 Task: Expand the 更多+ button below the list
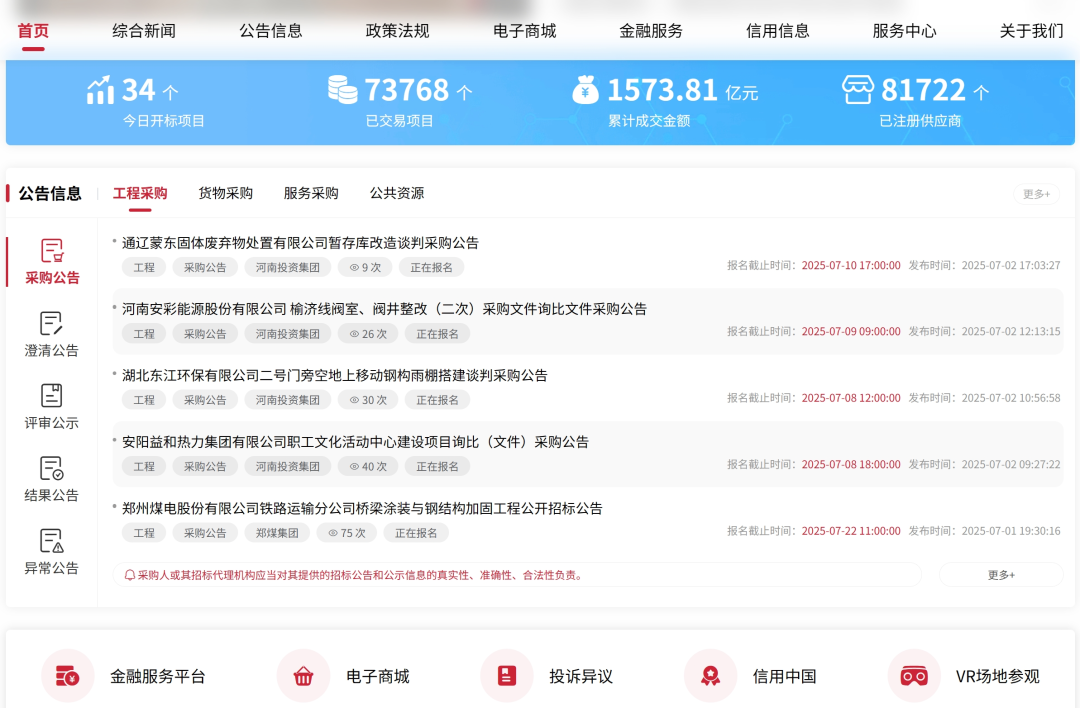point(1001,575)
